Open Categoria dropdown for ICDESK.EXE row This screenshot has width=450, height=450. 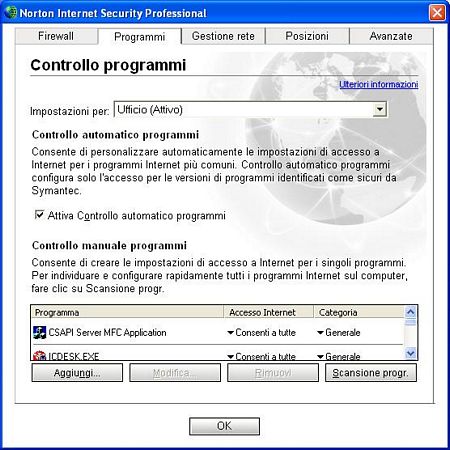pyautogui.click(x=320, y=357)
